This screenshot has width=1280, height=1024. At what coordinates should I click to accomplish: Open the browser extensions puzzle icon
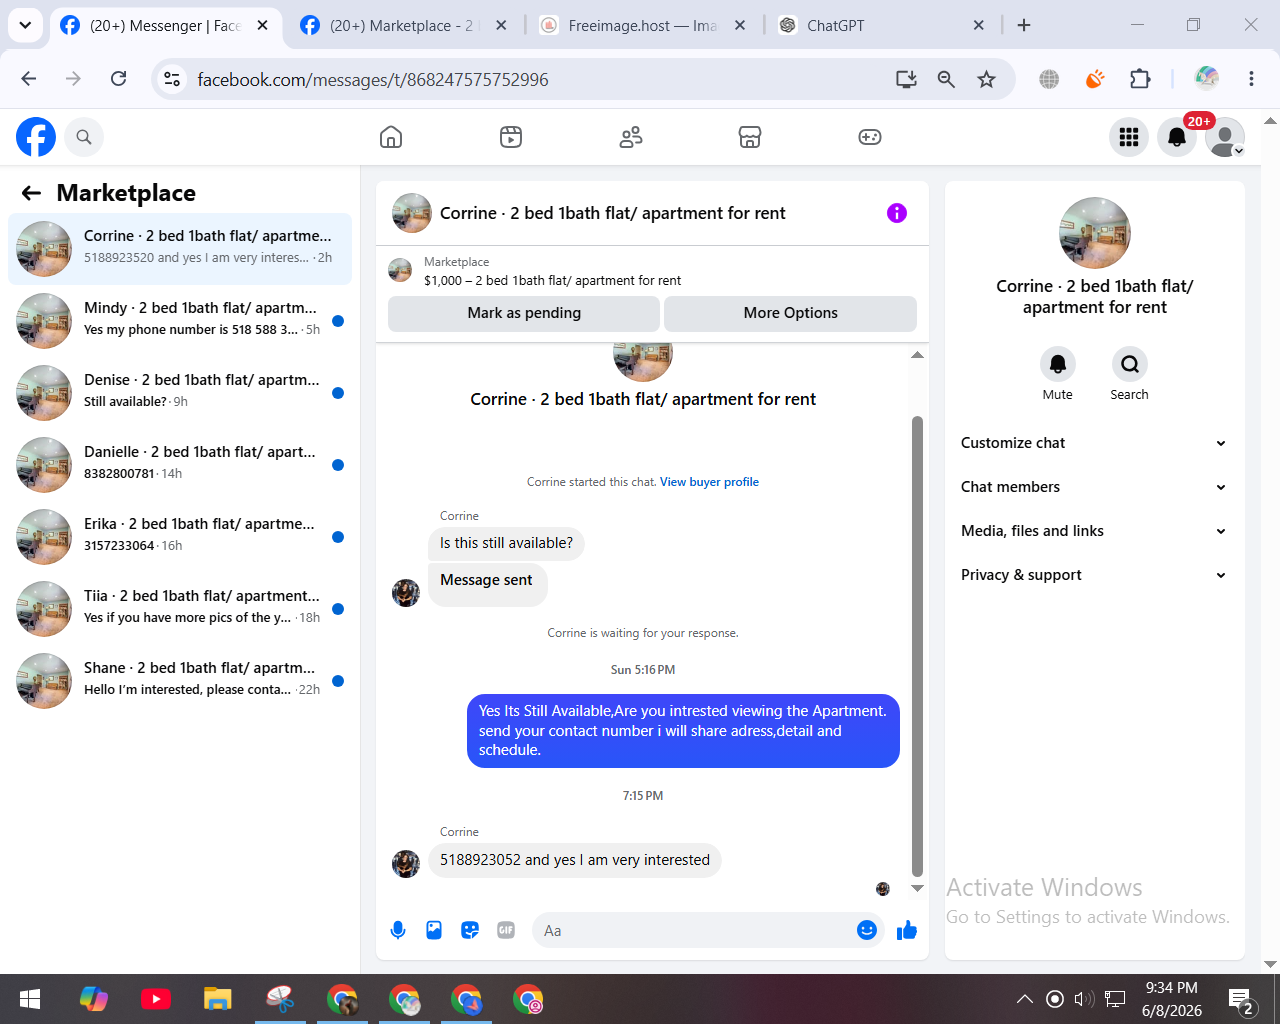1140,79
